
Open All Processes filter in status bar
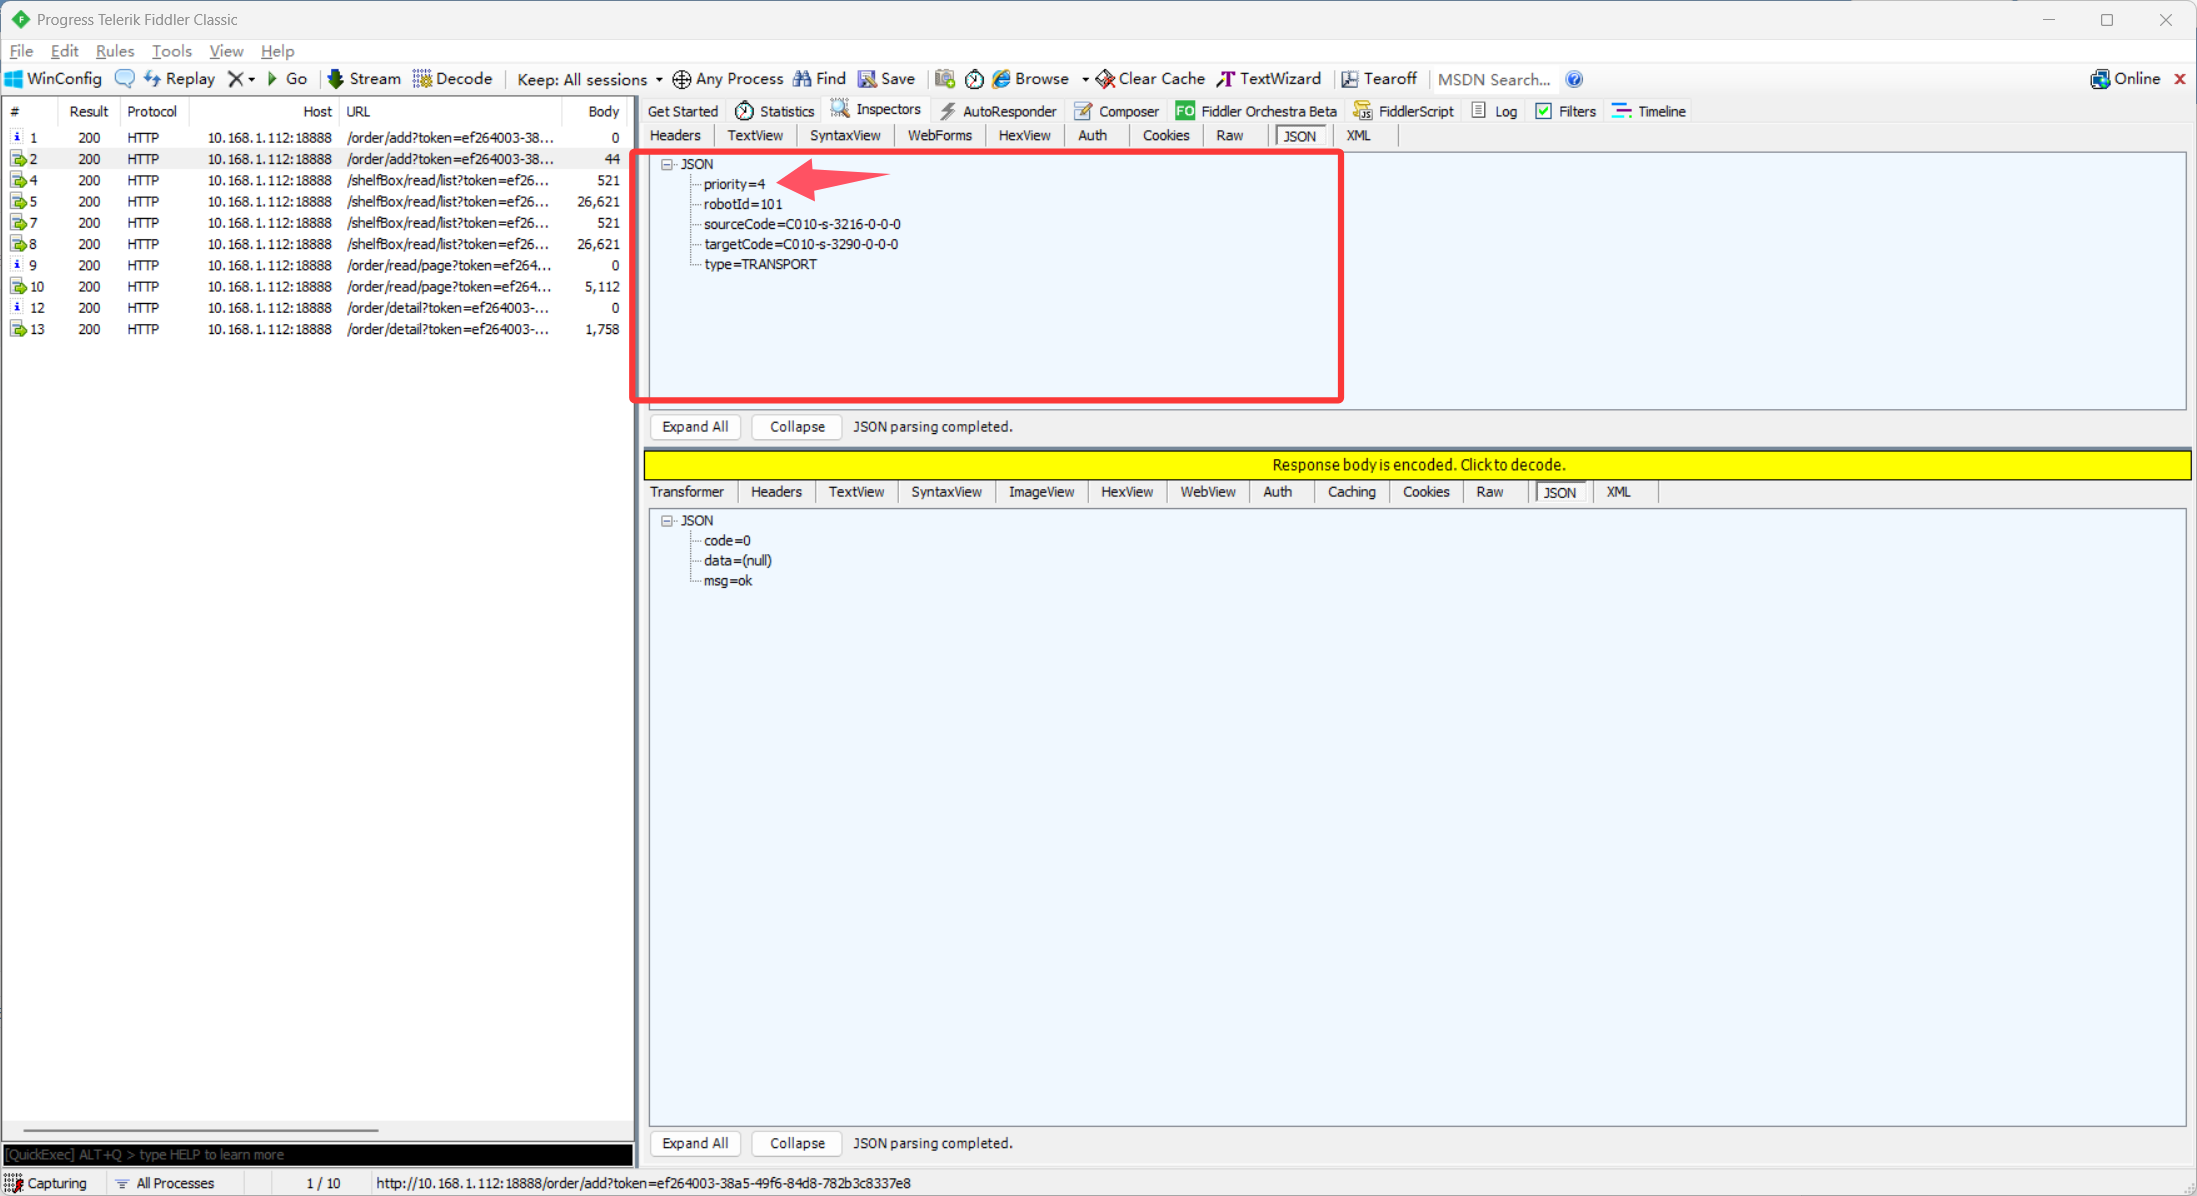(x=164, y=1183)
